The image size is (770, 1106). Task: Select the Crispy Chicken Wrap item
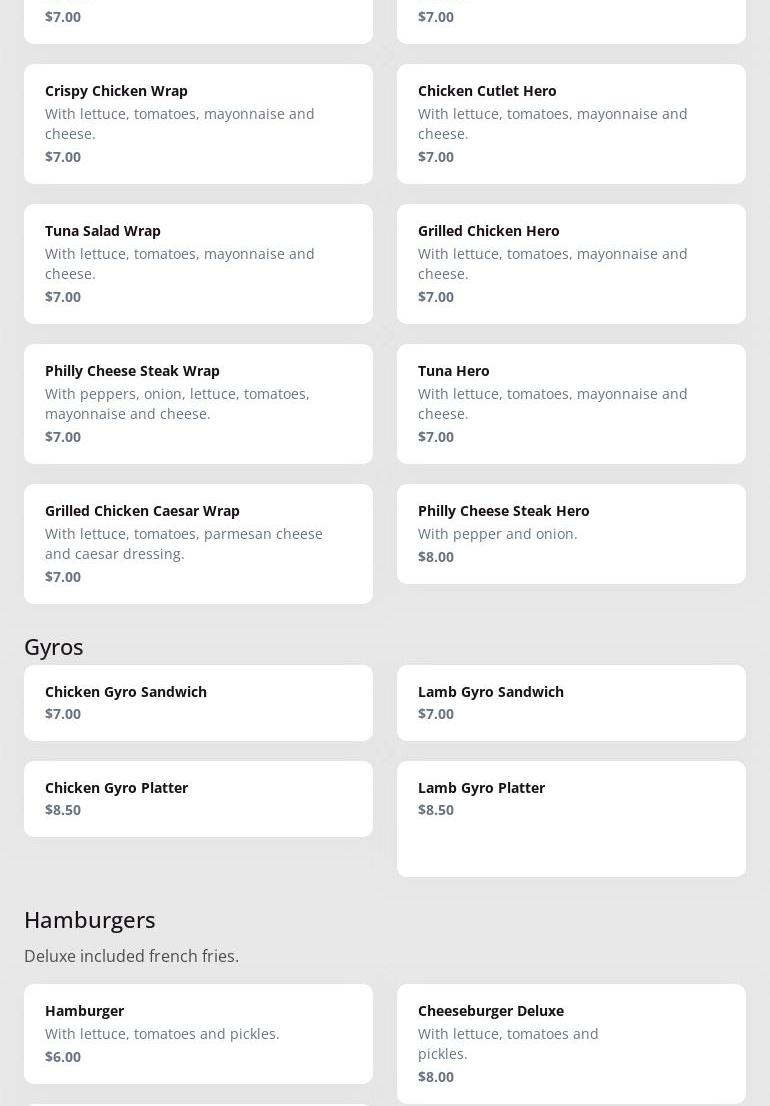[x=198, y=124]
